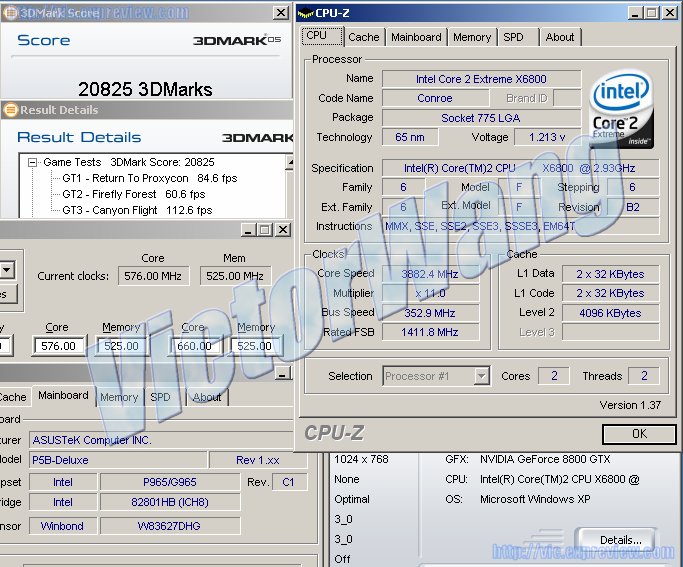Click the OK button in CPU-Z
Screen dimensions: 683x567
point(639,434)
